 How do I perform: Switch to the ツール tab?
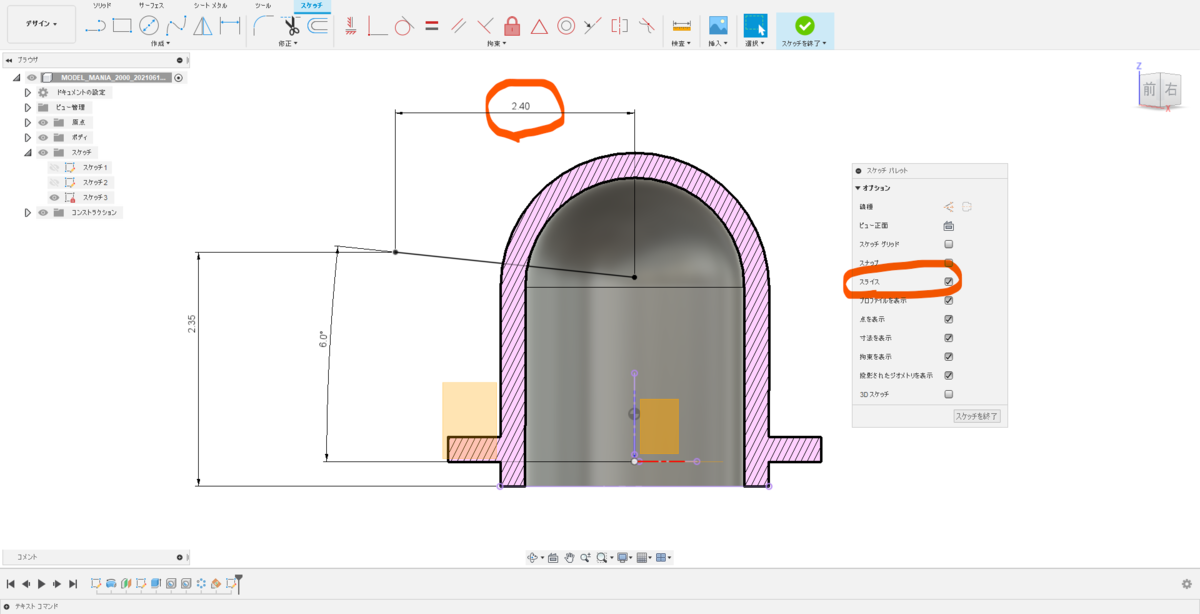click(263, 6)
